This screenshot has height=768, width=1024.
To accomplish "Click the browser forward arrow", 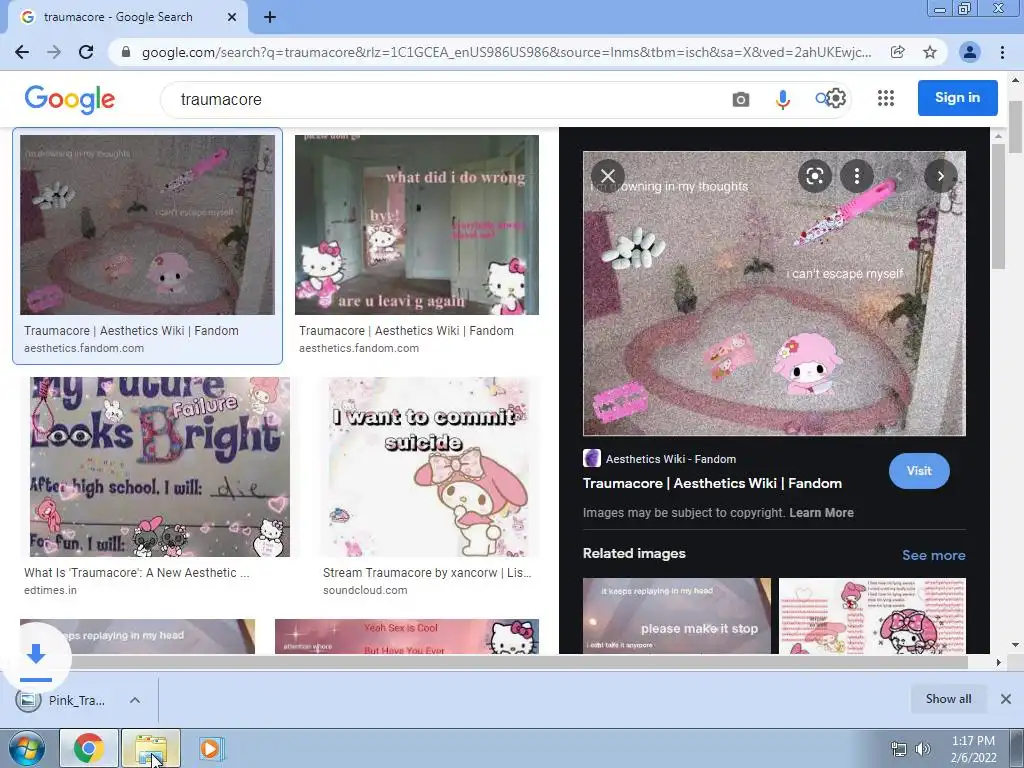I will (54, 52).
